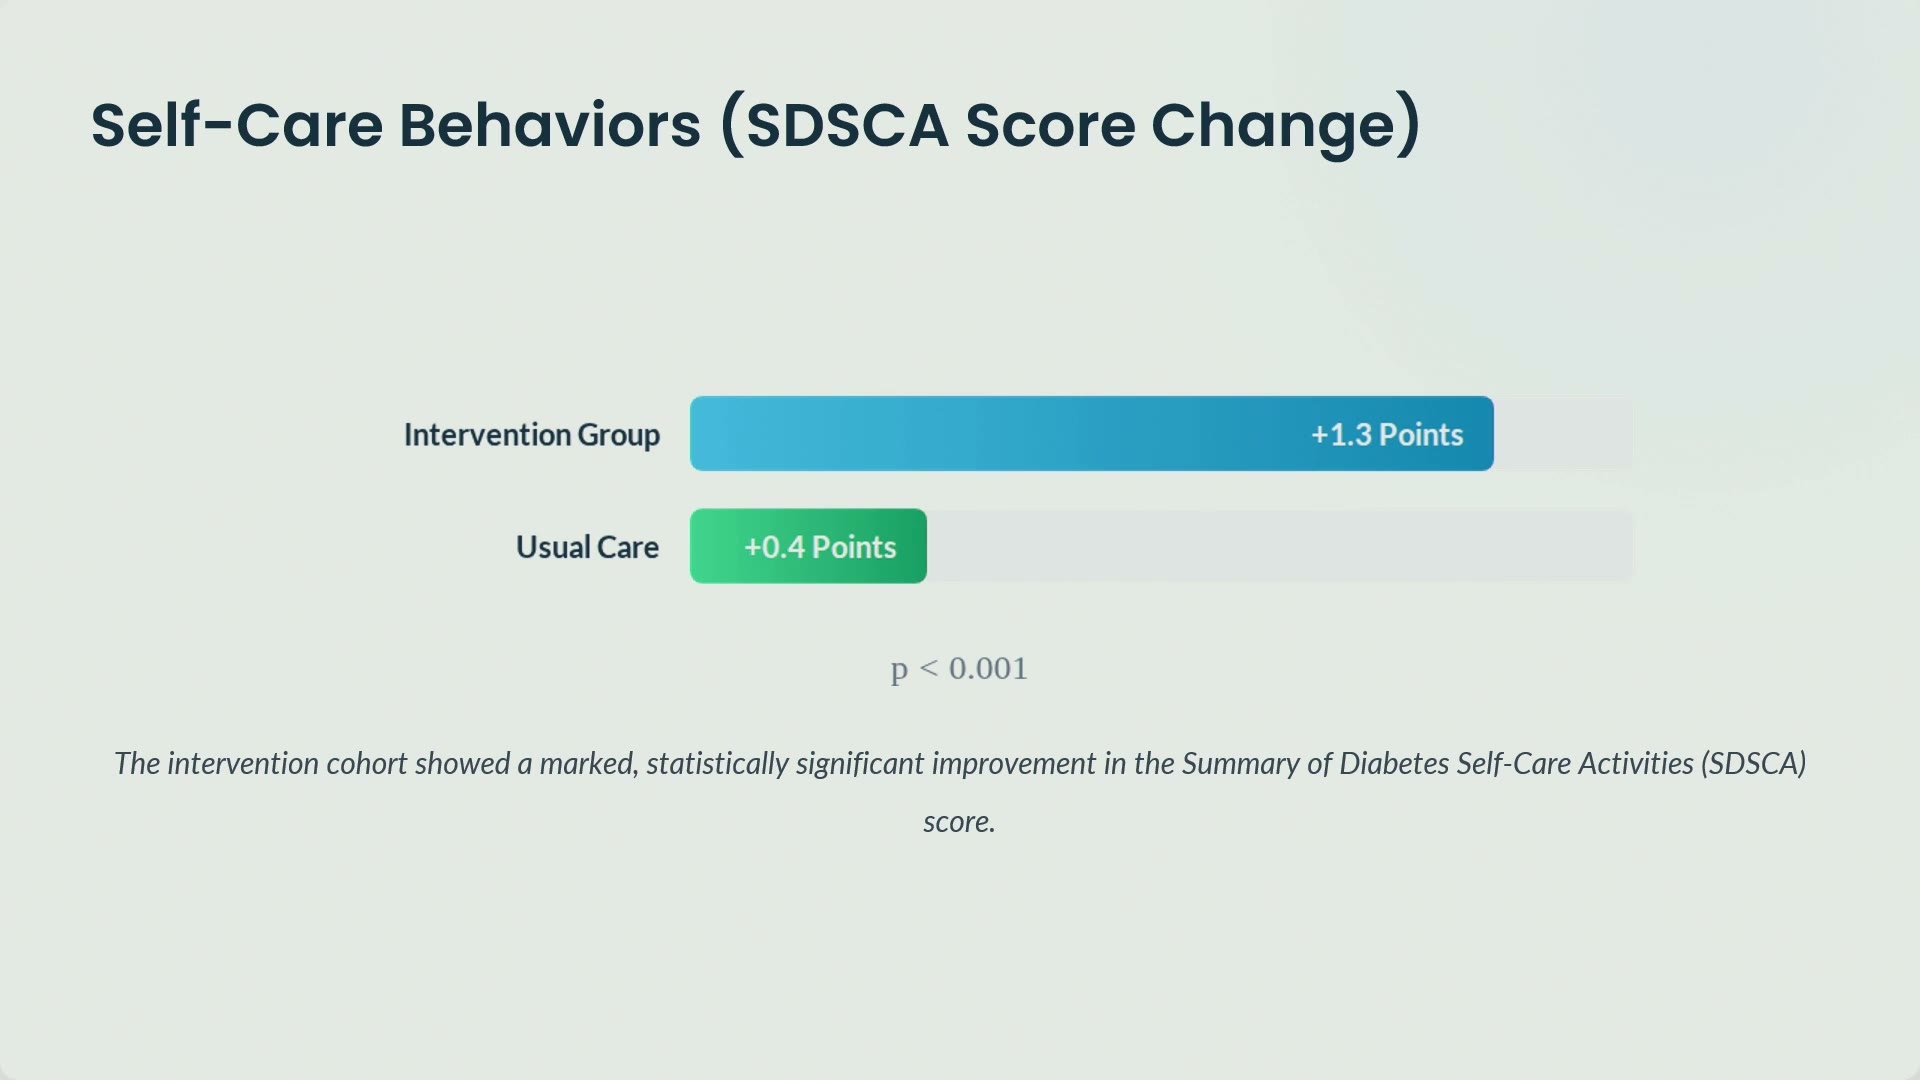Select the Usual Care label
1920x1080 pixels.
pyautogui.click(x=587, y=547)
